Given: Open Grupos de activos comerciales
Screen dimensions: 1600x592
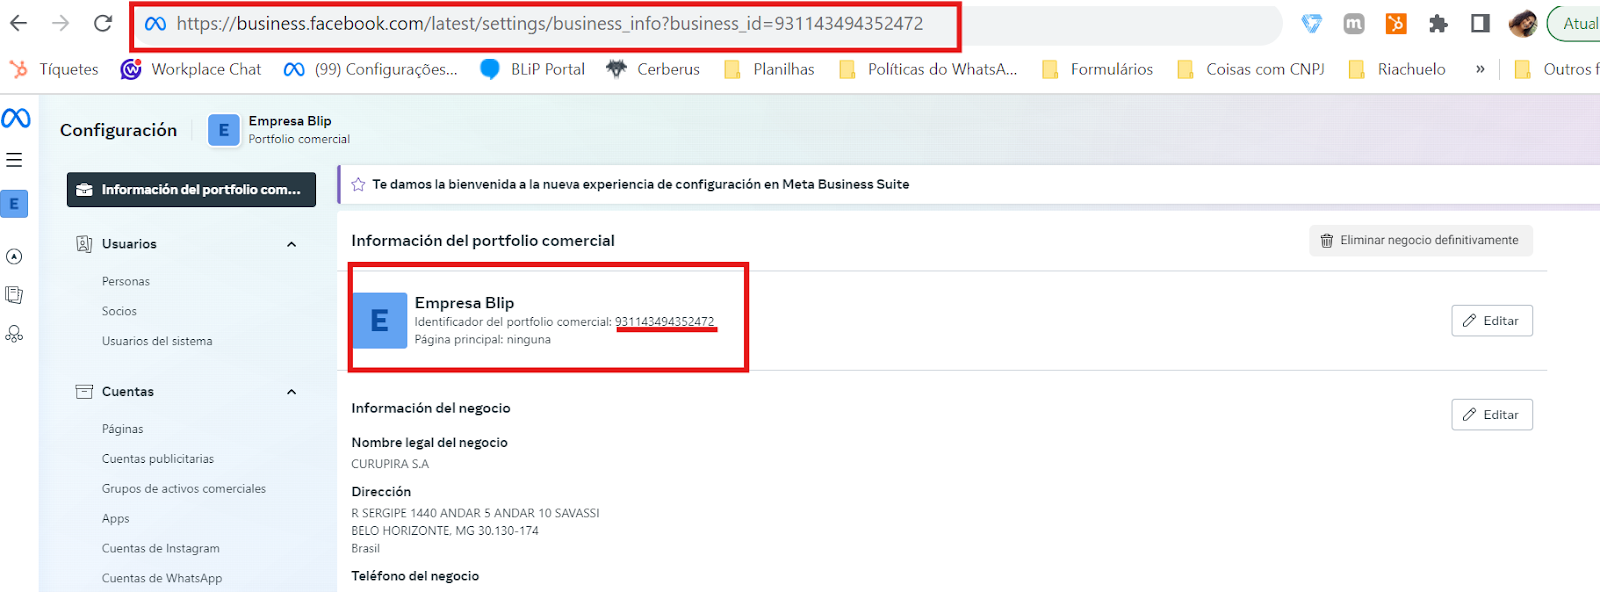Looking at the screenshot, I should coord(184,489).
